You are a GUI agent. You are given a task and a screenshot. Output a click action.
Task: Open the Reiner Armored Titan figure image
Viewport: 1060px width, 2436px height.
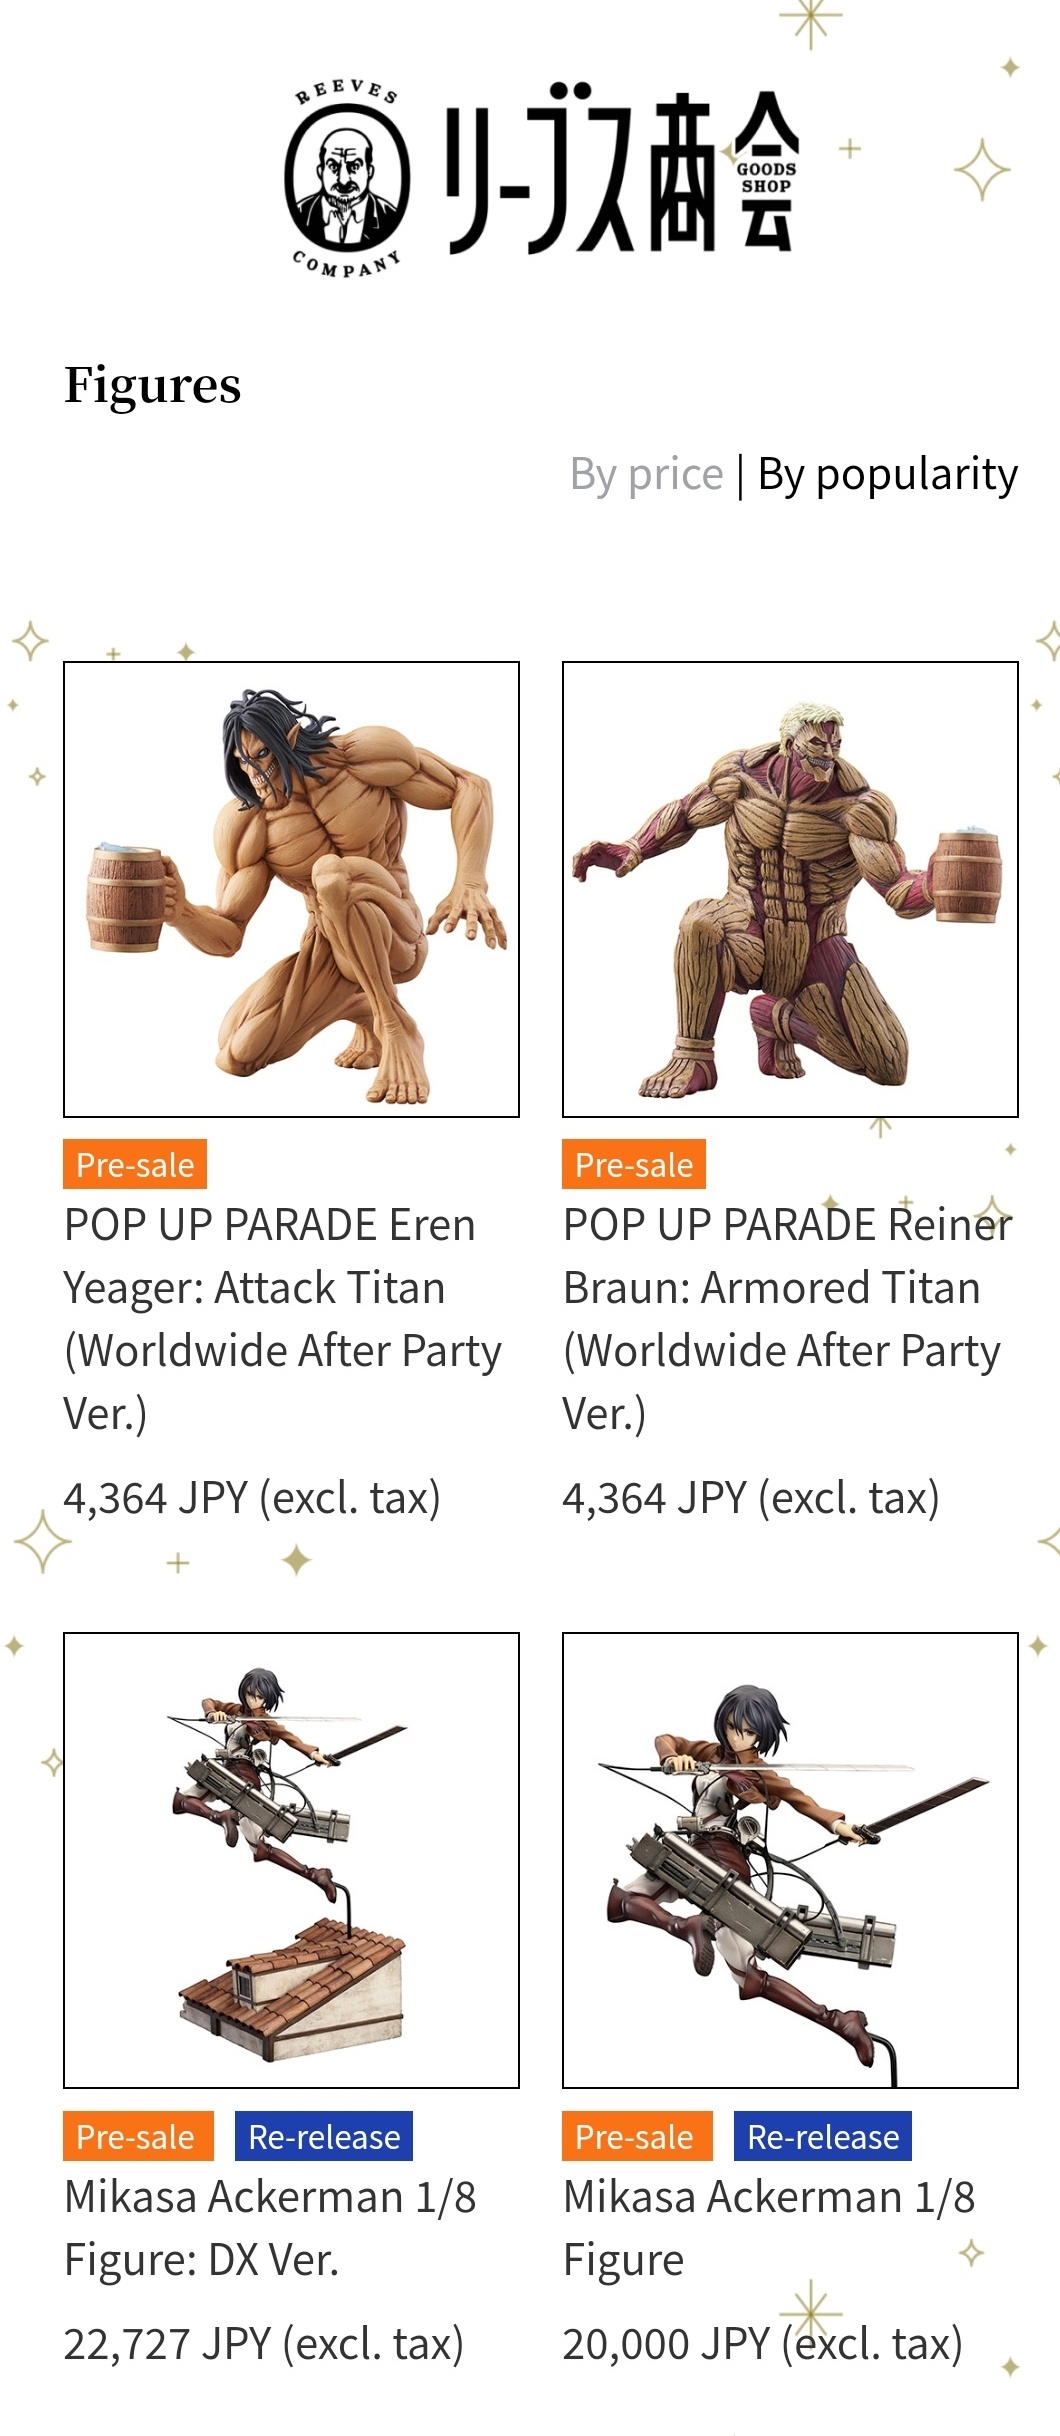point(790,889)
